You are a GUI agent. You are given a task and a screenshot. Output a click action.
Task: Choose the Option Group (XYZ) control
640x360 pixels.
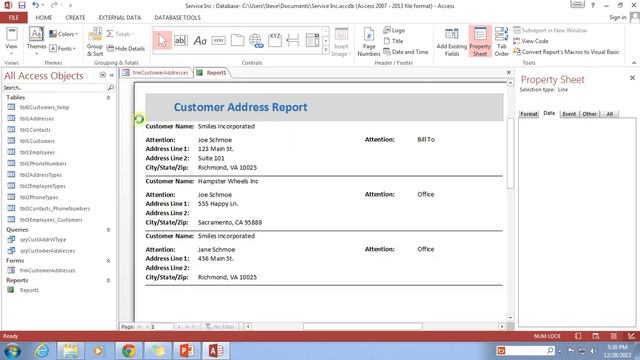point(275,40)
